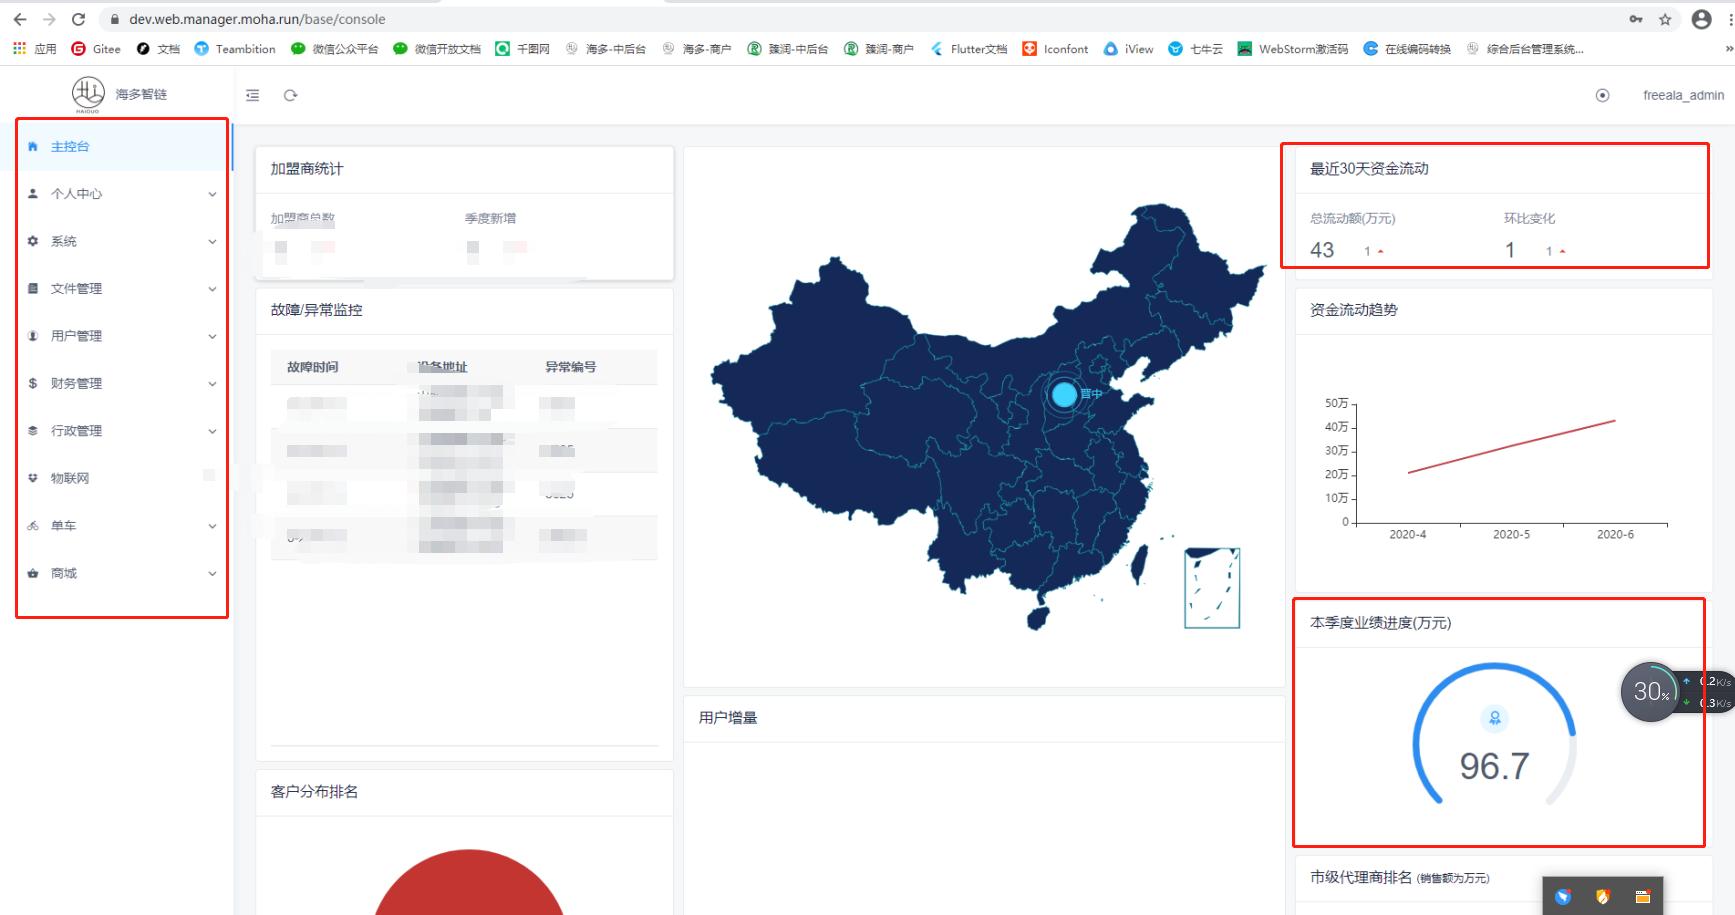The height and width of the screenshot is (915, 1735).
Task: Click the fullscreen toggle icon near freeala_admin
Action: coord(1603,95)
